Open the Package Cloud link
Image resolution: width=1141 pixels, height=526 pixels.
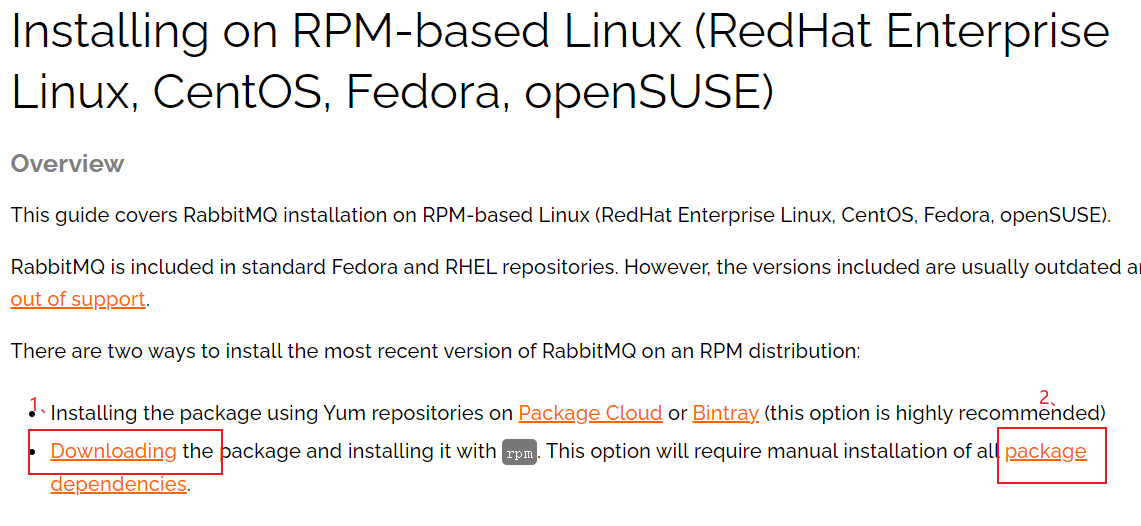pos(590,413)
